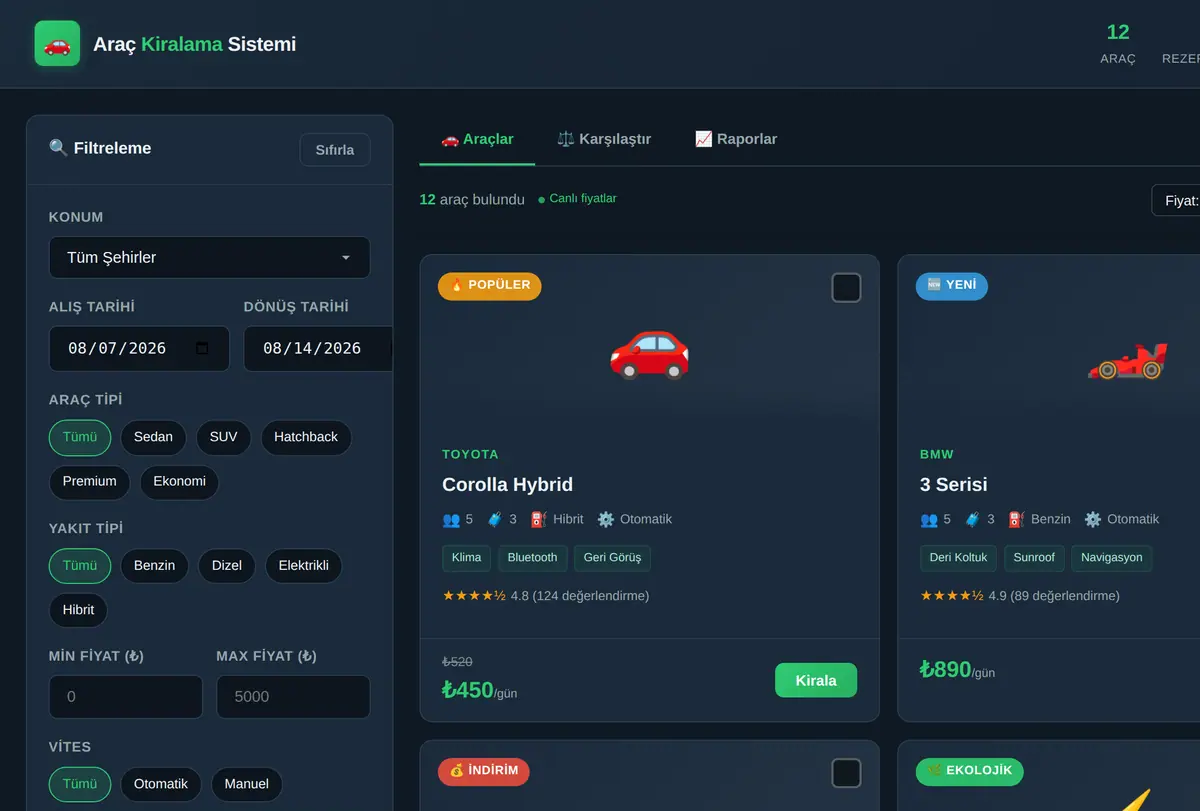Open the Fiyat sort dropdown
Image resolution: width=1200 pixels, height=811 pixels.
[x=1176, y=200]
